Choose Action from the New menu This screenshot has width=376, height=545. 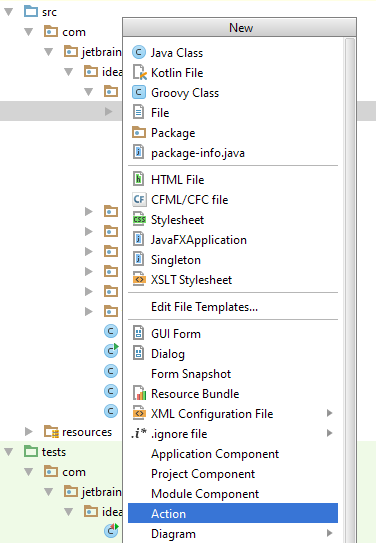pyautogui.click(x=233, y=513)
